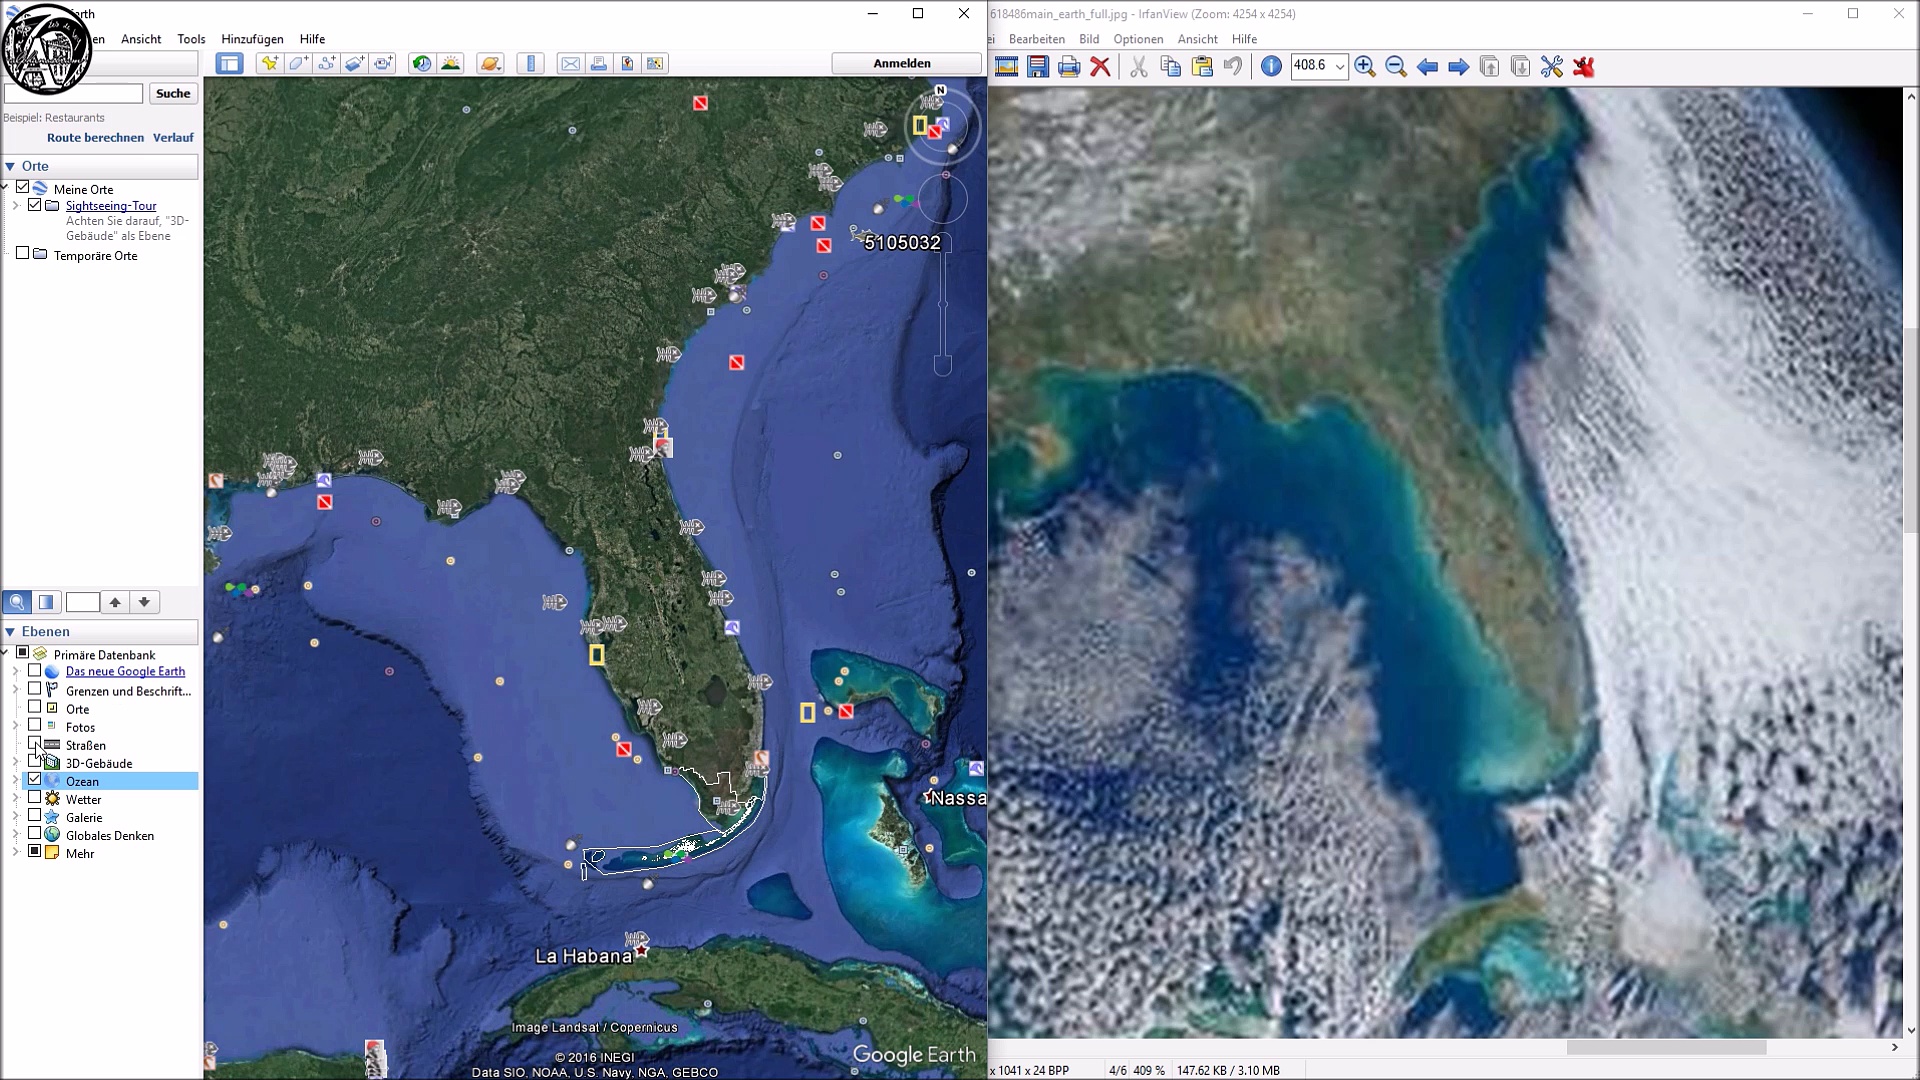
Task: Click the IrfanView zoom in magnifier
Action: [1365, 67]
